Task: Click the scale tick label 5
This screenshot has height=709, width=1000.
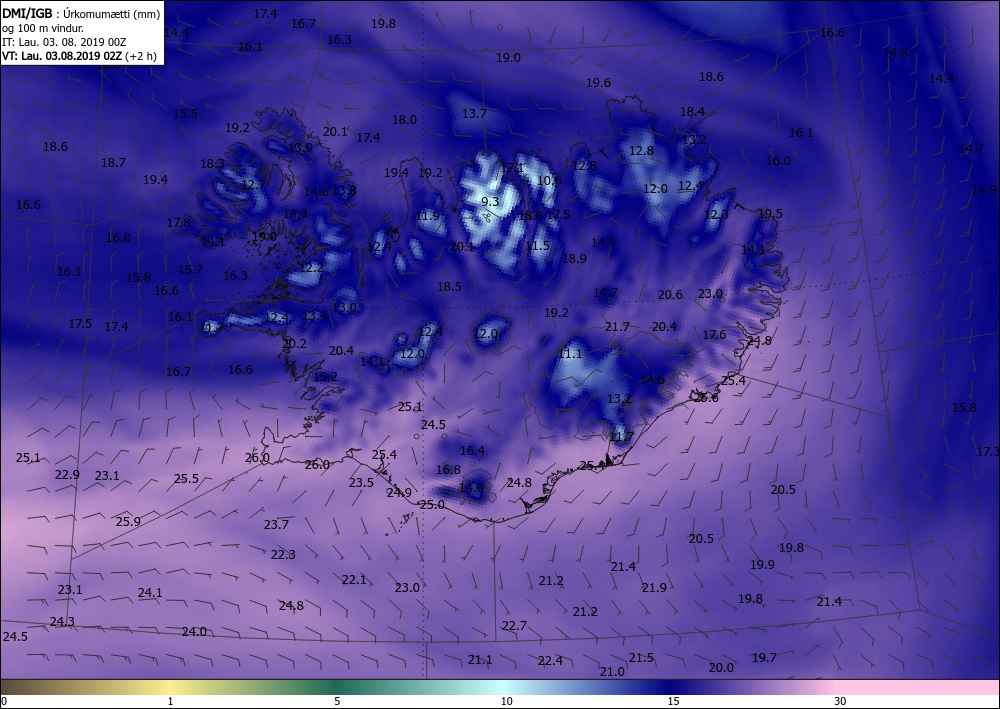Action: (x=337, y=701)
